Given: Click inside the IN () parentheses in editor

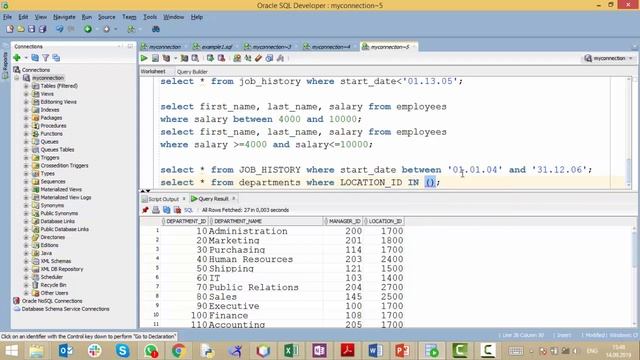Looking at the screenshot, I should 430,182.
